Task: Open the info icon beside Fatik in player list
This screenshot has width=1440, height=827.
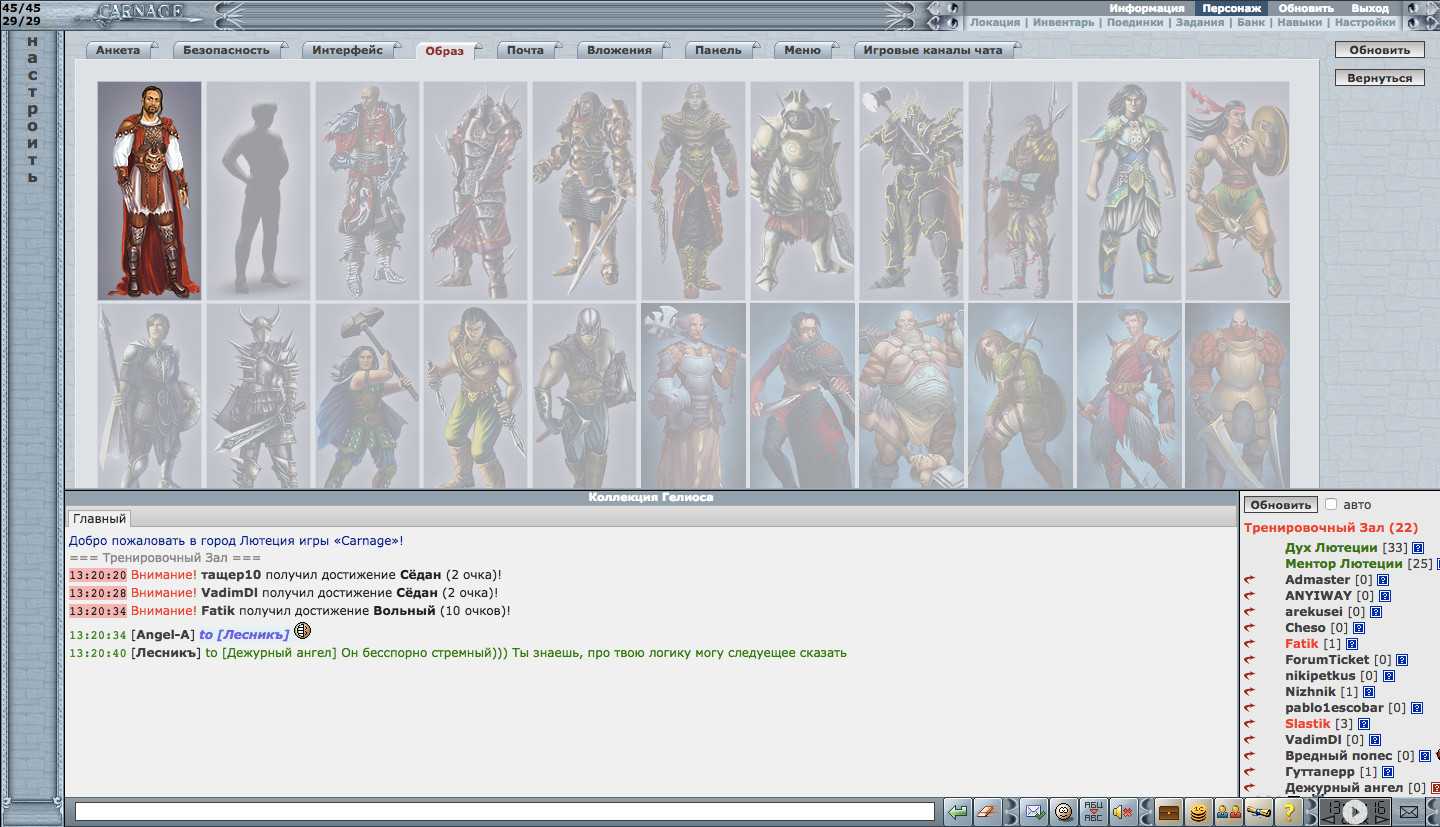Action: [1352, 644]
